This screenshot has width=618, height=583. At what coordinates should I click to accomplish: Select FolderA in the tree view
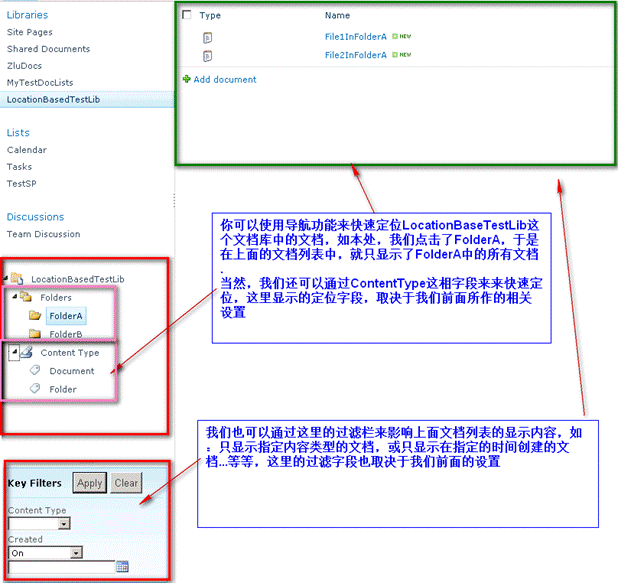(66, 316)
